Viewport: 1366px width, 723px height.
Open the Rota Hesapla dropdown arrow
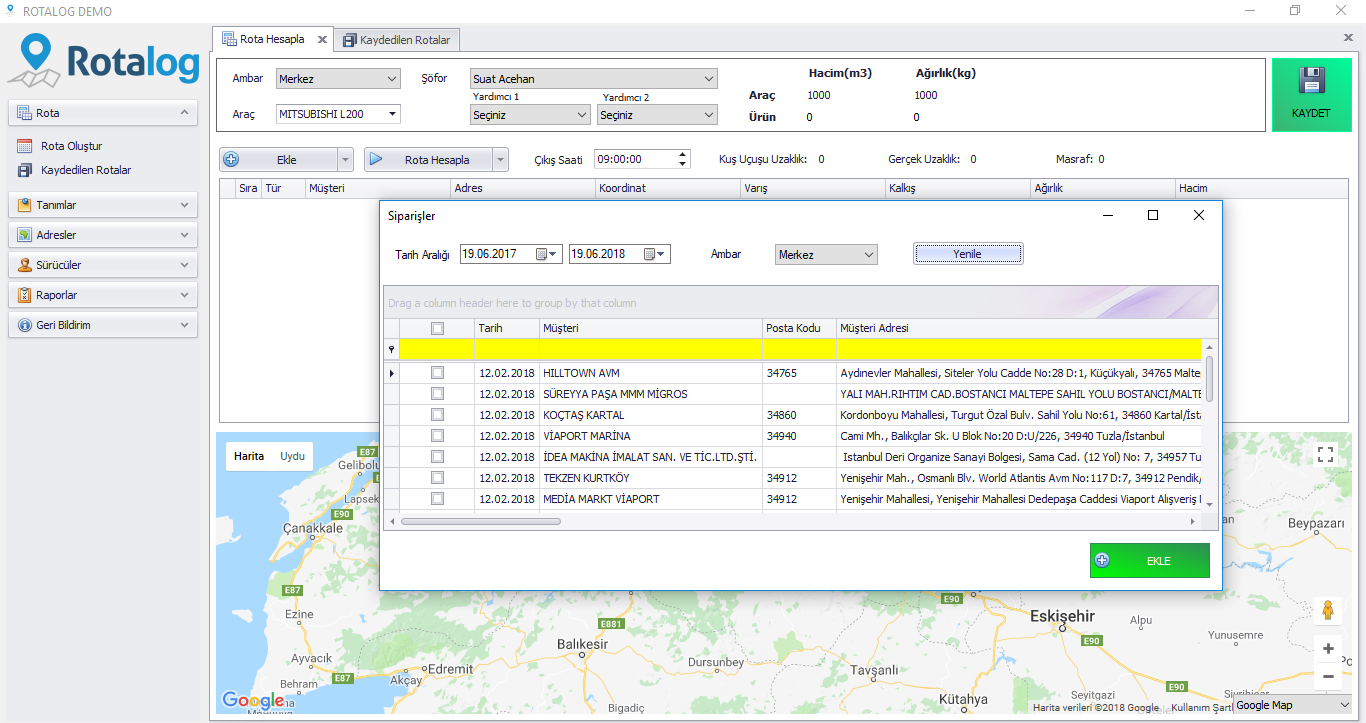click(x=501, y=160)
